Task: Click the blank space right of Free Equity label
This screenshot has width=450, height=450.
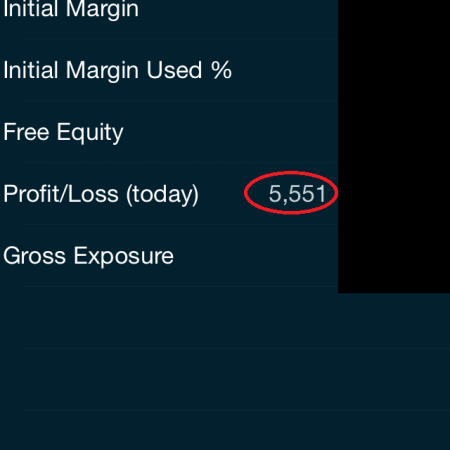Action: 231,132
